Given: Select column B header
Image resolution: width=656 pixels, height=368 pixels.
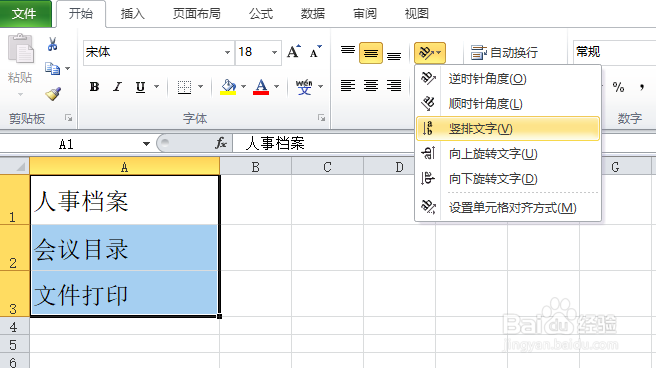Looking at the screenshot, I should [x=255, y=166].
